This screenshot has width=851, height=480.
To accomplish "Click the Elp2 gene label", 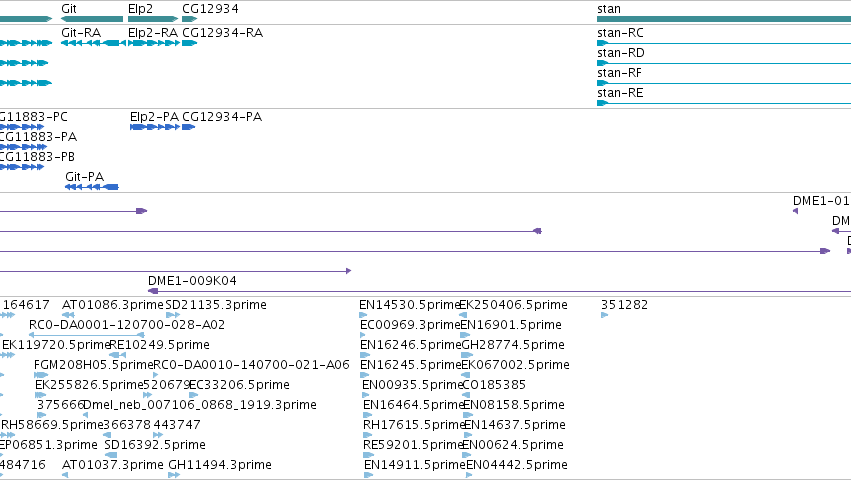I will click(141, 9).
